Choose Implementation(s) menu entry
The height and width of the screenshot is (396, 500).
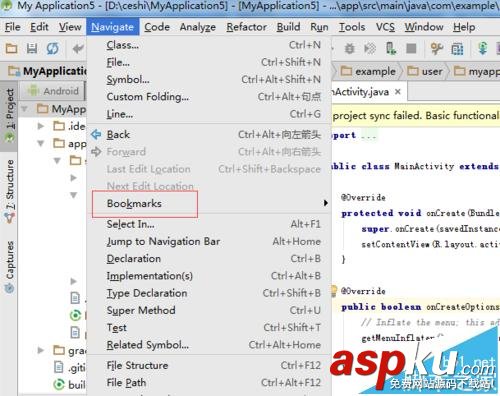209,276
